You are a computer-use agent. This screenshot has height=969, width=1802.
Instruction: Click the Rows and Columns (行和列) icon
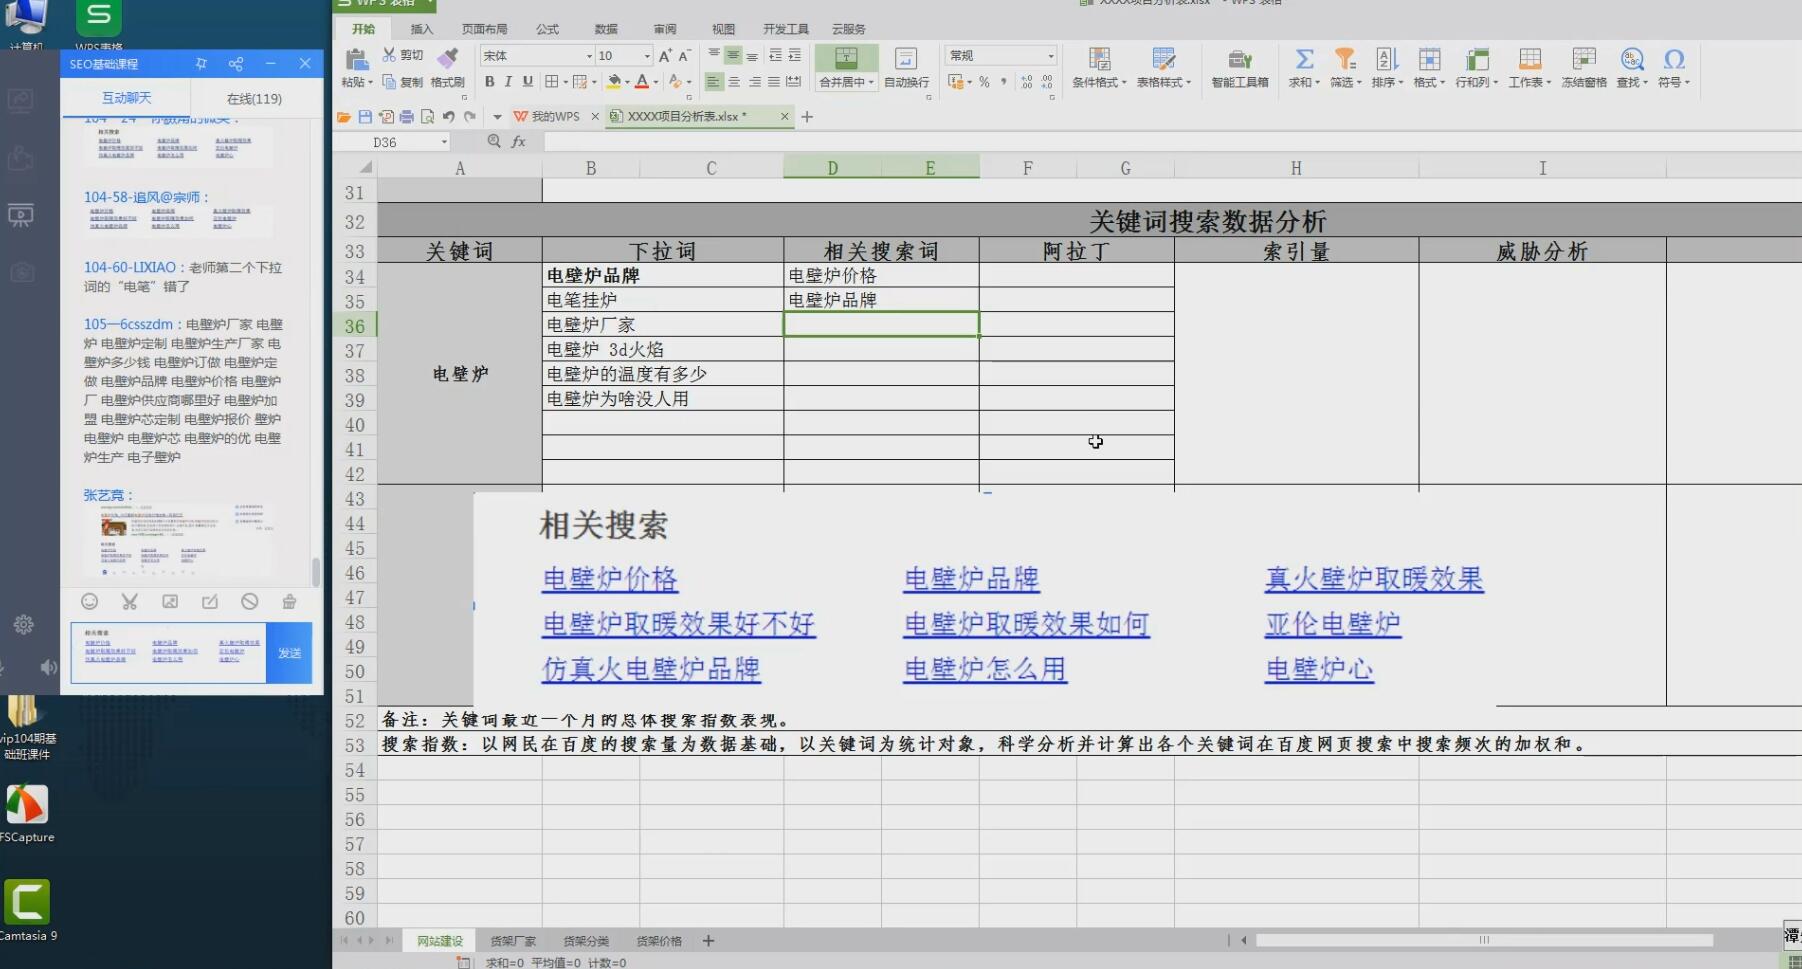click(x=1477, y=59)
